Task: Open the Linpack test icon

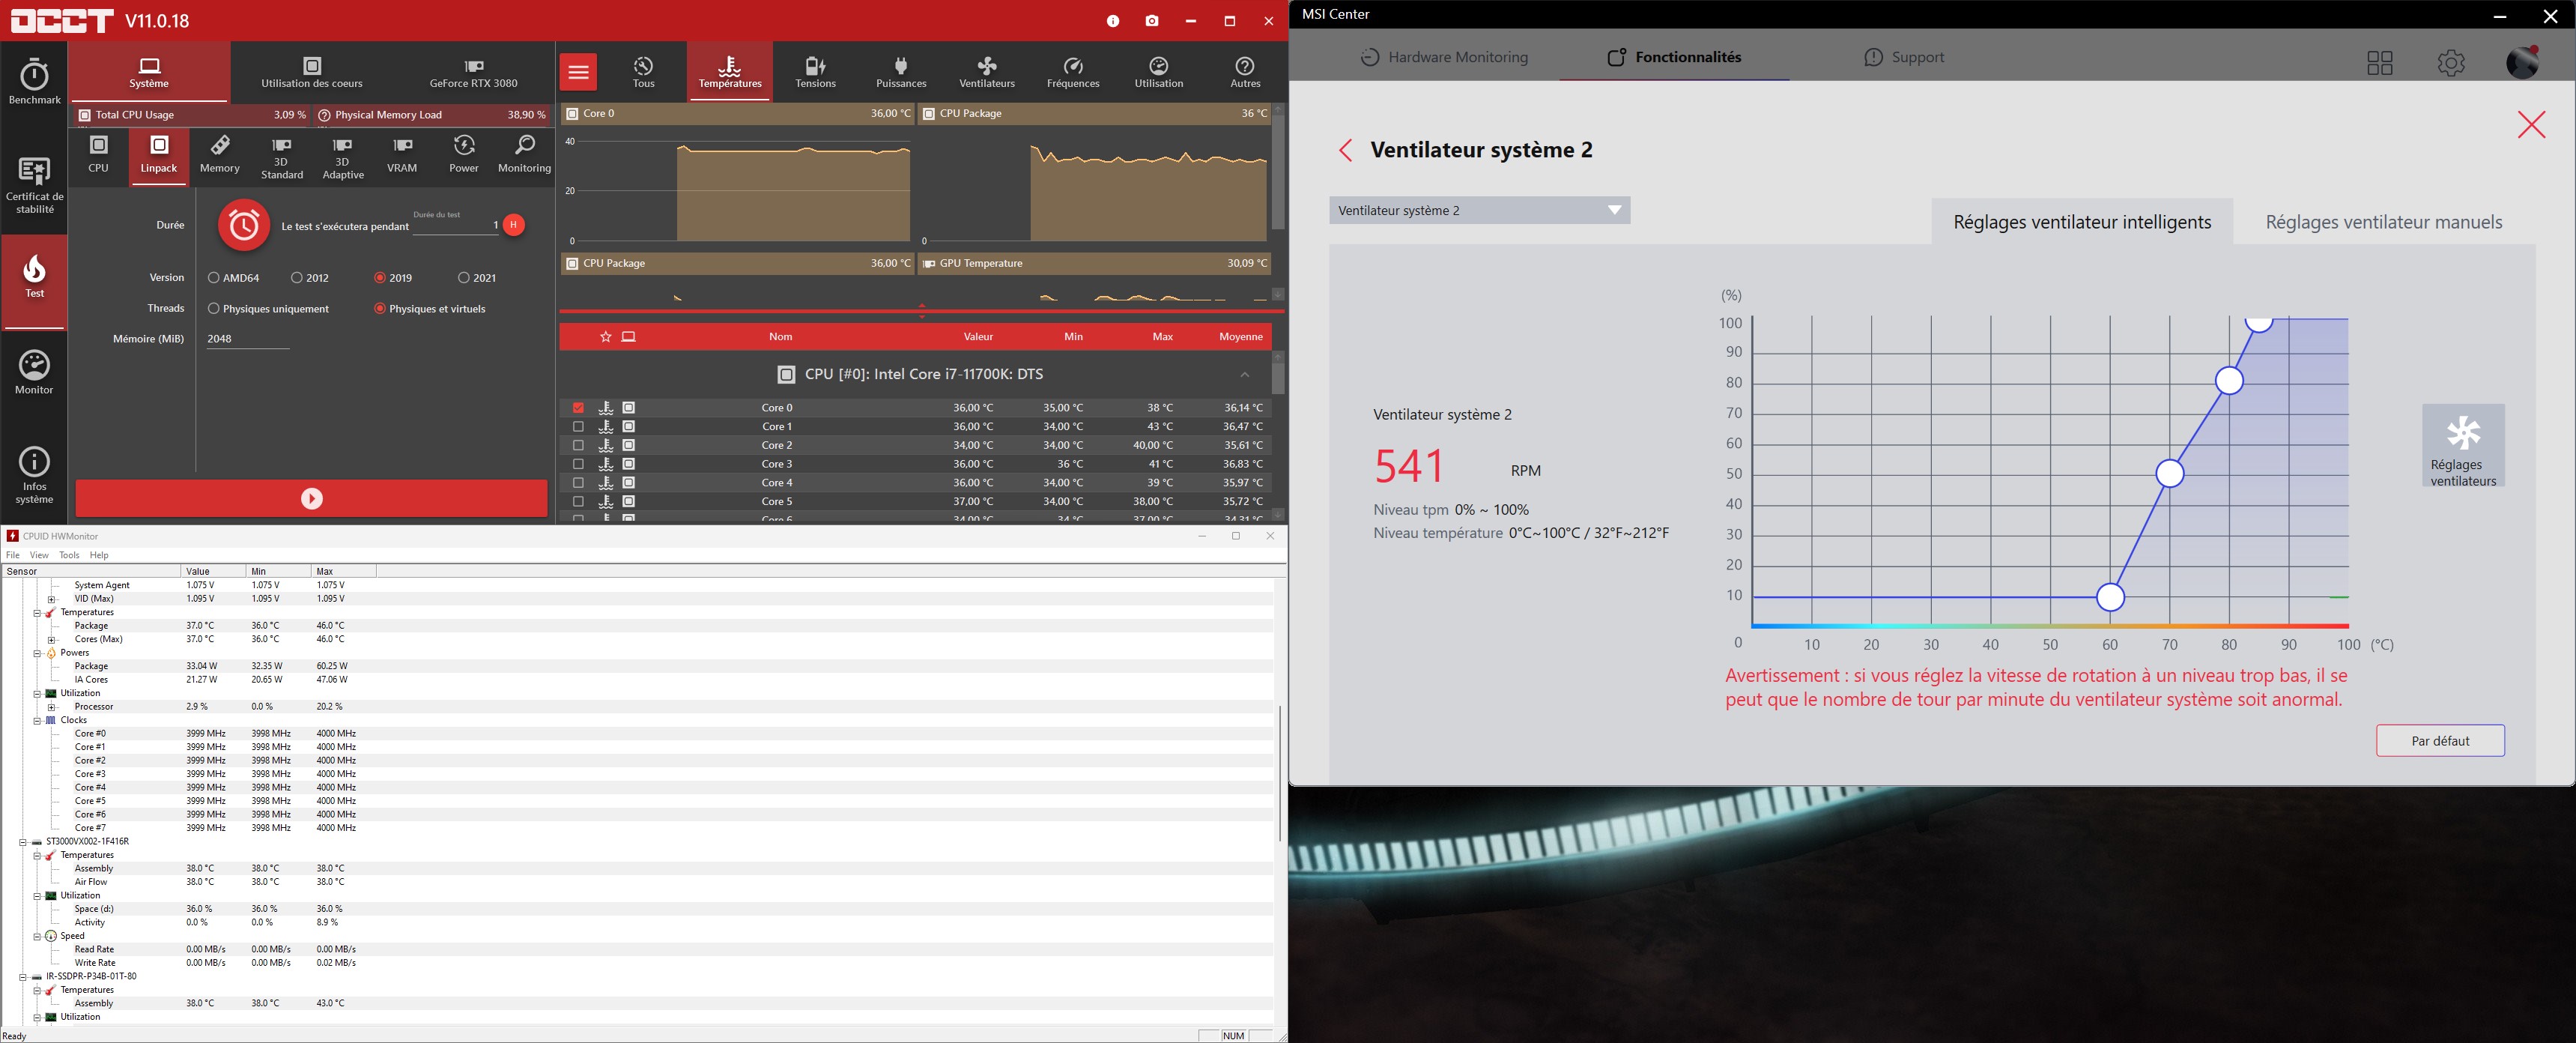Action: [158, 155]
